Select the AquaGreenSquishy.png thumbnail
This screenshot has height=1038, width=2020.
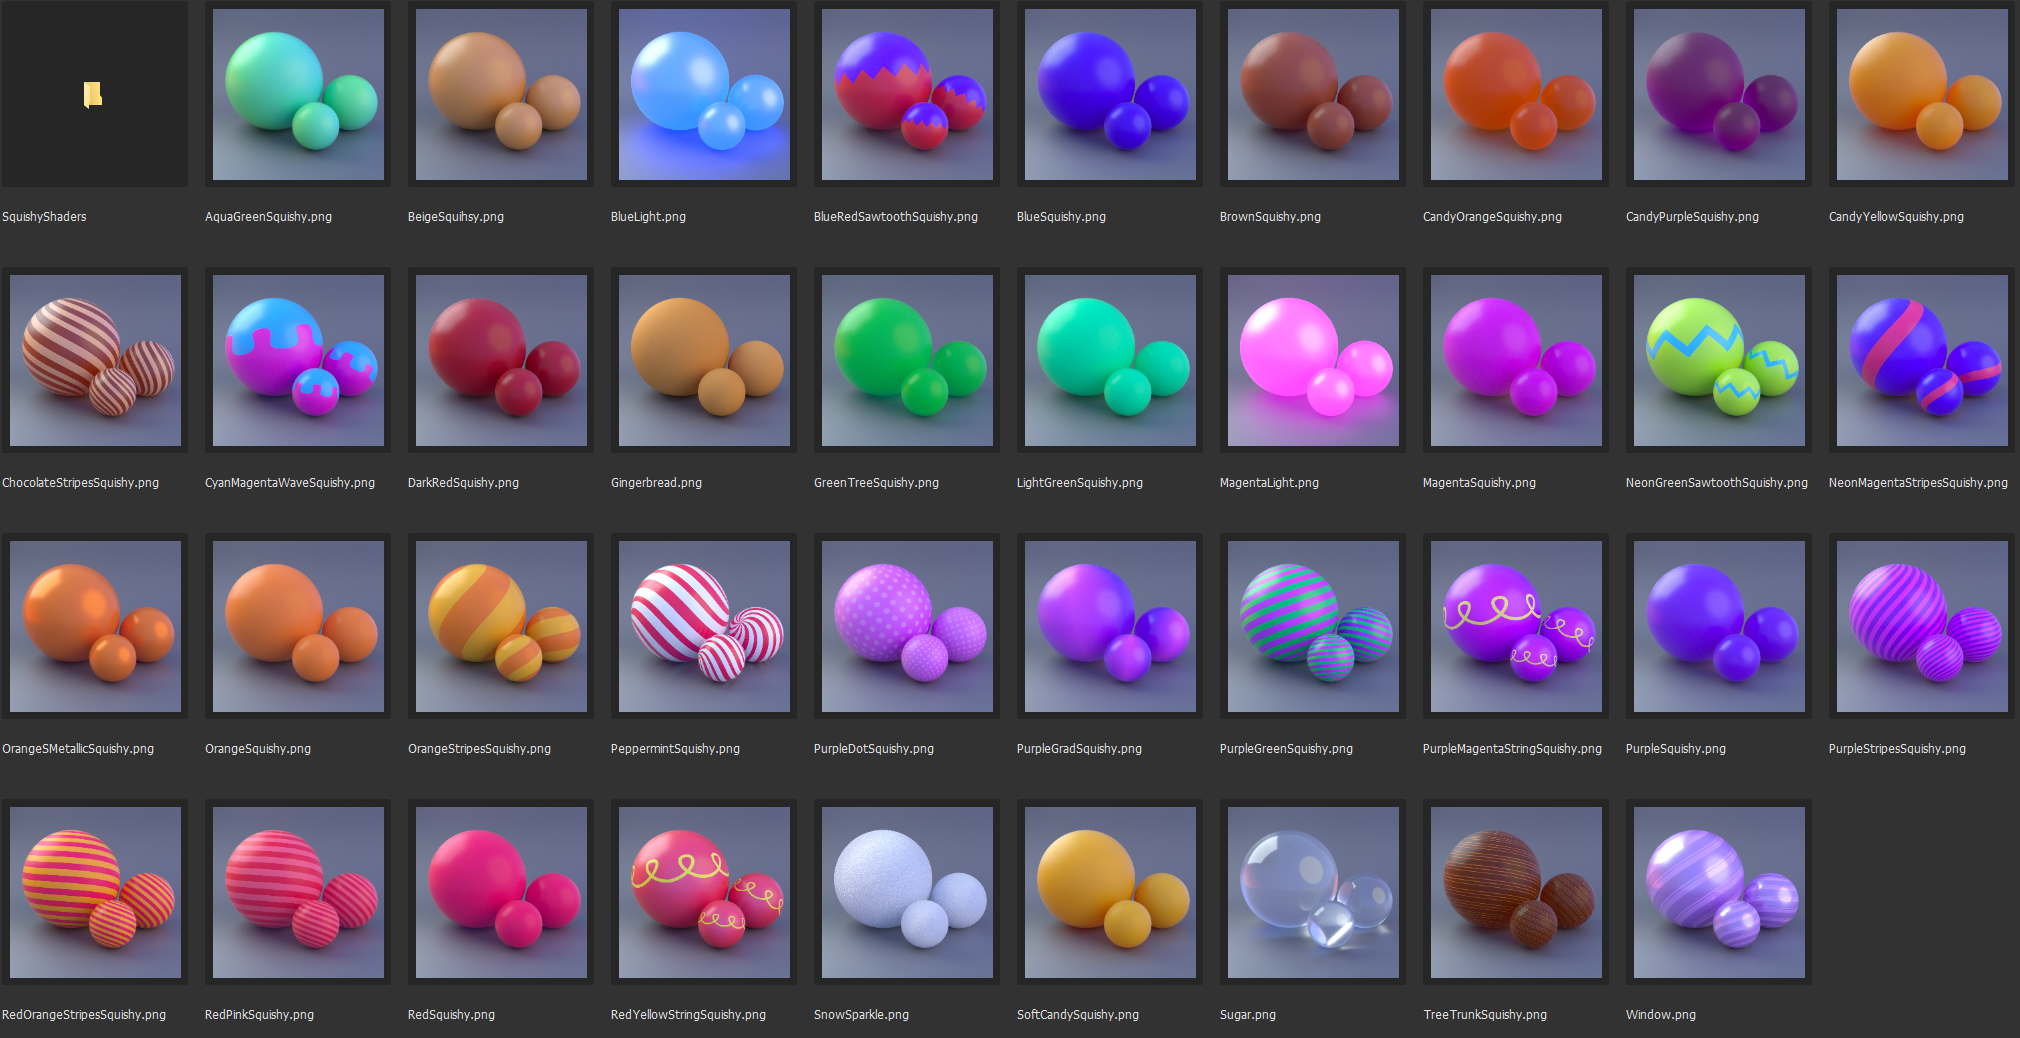298,95
